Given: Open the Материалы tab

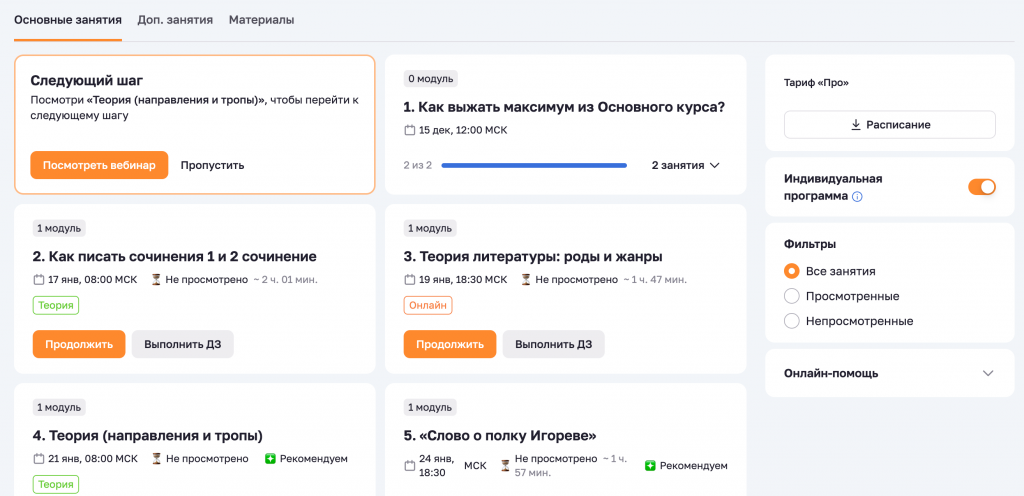Looking at the screenshot, I should point(261,20).
